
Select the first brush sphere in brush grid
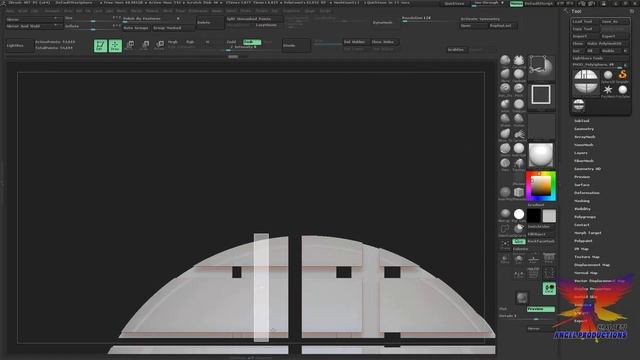point(505,60)
